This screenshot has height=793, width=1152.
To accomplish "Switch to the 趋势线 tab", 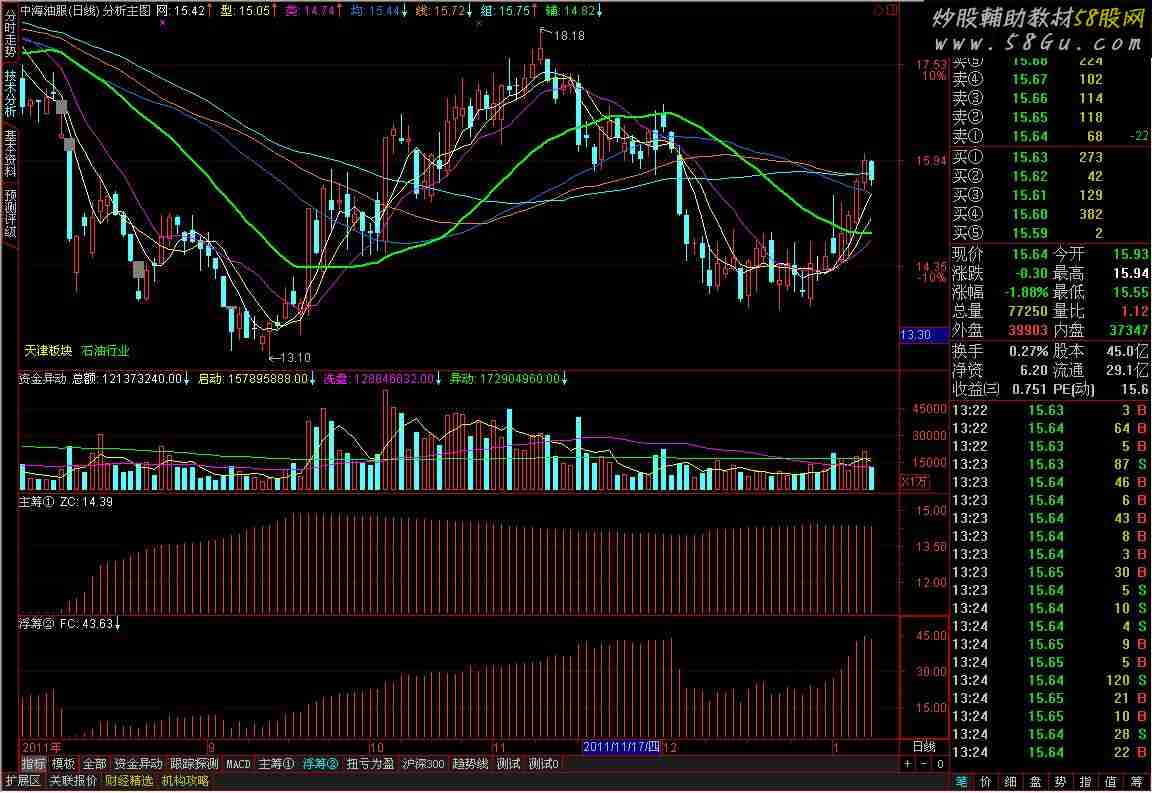I will point(470,764).
